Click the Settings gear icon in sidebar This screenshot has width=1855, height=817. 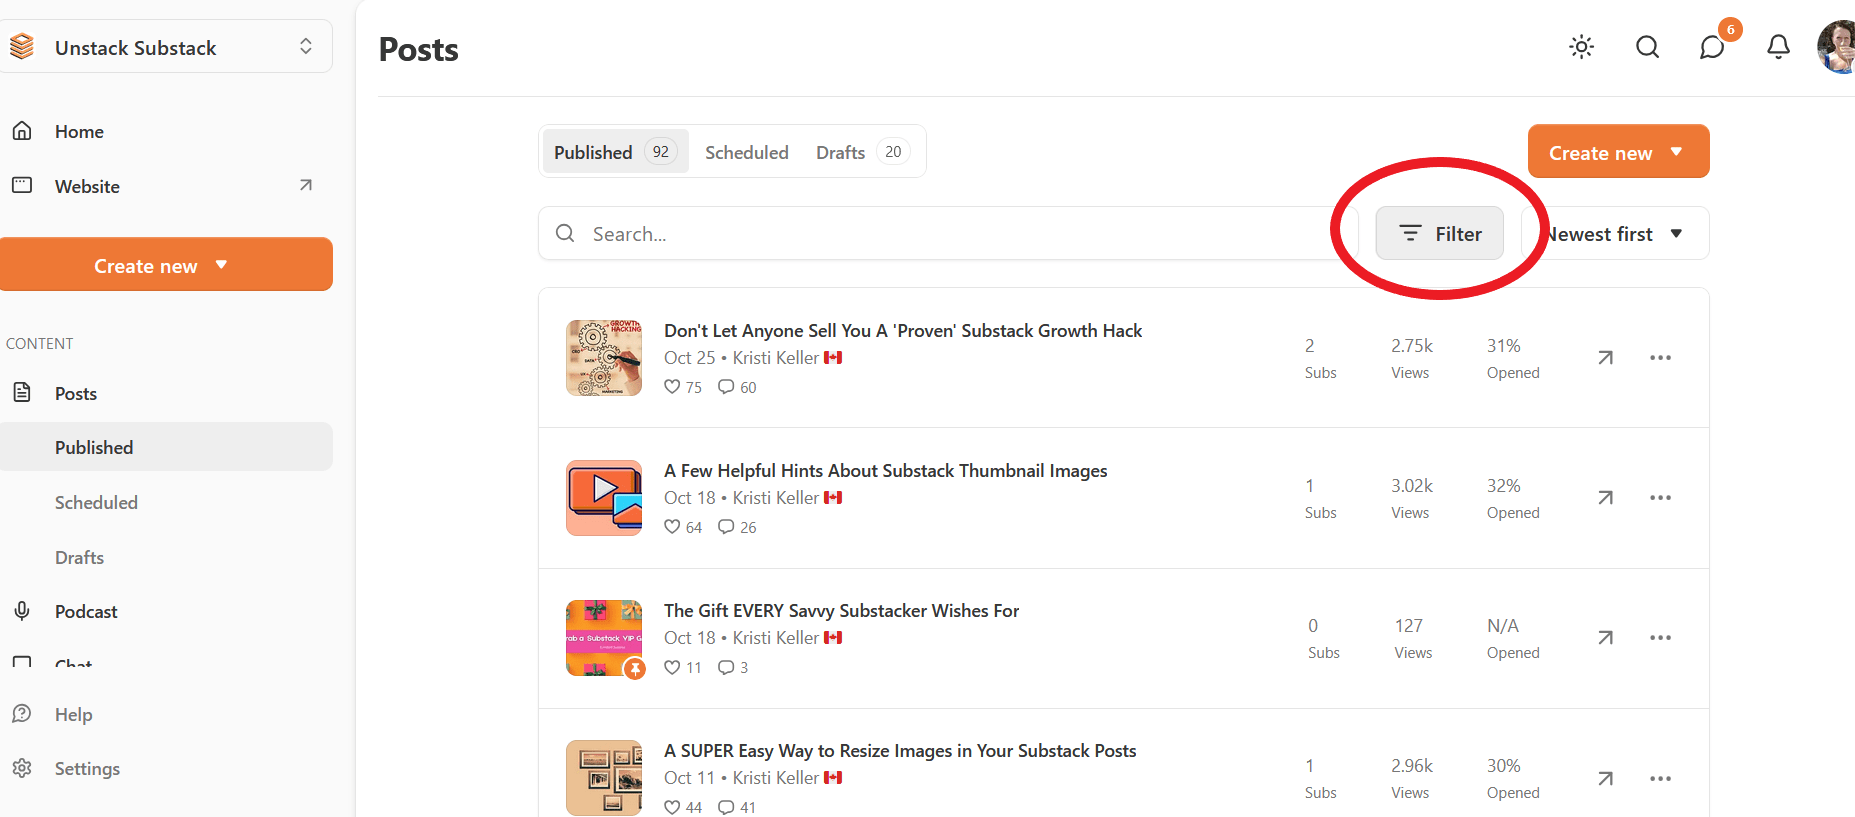pyautogui.click(x=22, y=768)
